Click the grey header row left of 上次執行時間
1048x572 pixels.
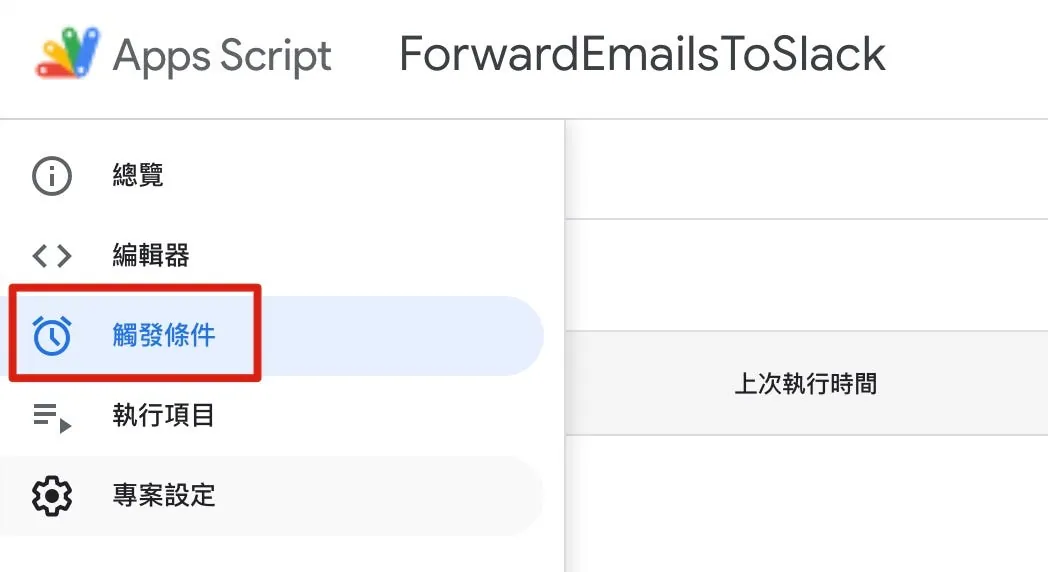click(648, 384)
